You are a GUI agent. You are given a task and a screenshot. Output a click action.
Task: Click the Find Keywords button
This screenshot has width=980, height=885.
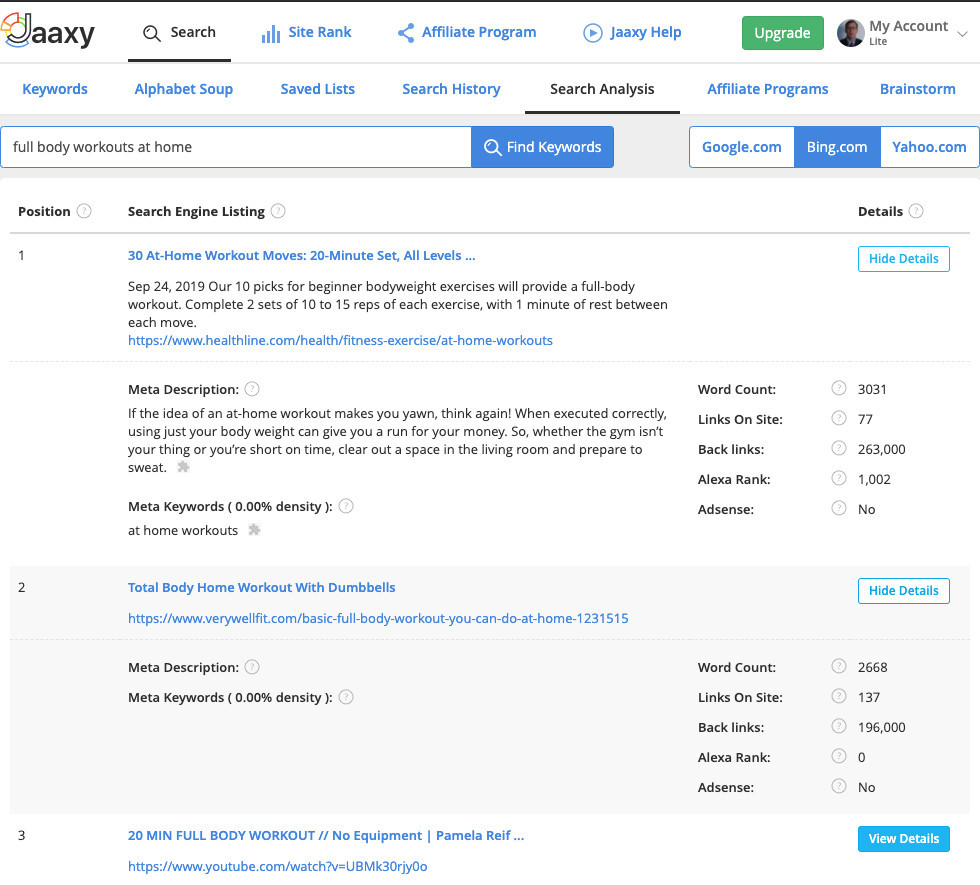(x=542, y=147)
